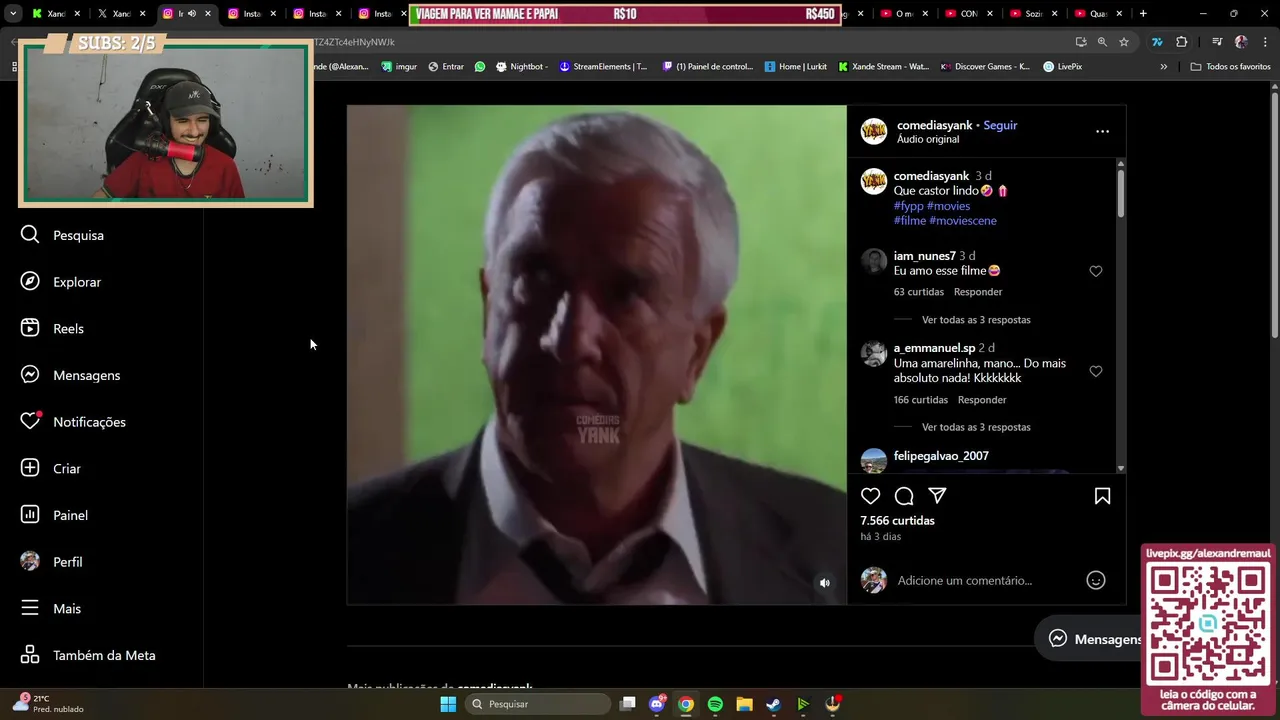
Task: Expand the bookmarks overflow chevron
Action: point(1163,67)
